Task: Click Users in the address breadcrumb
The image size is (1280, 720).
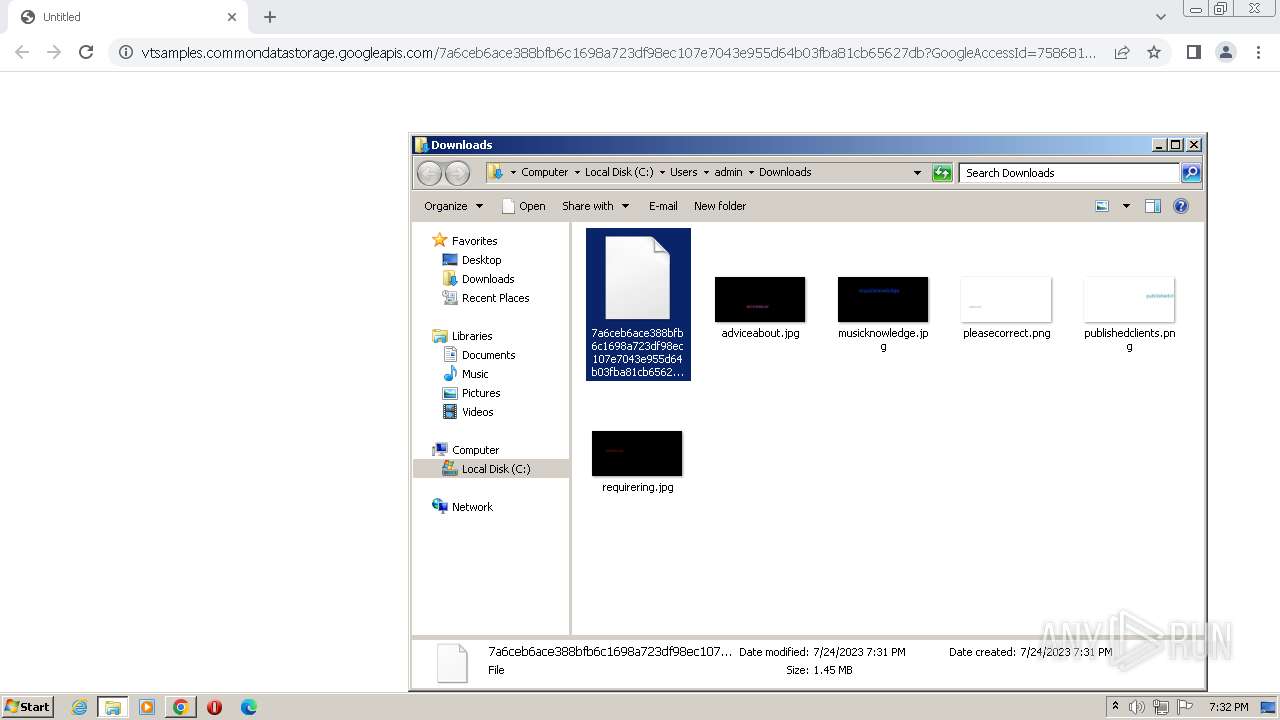Action: [684, 172]
